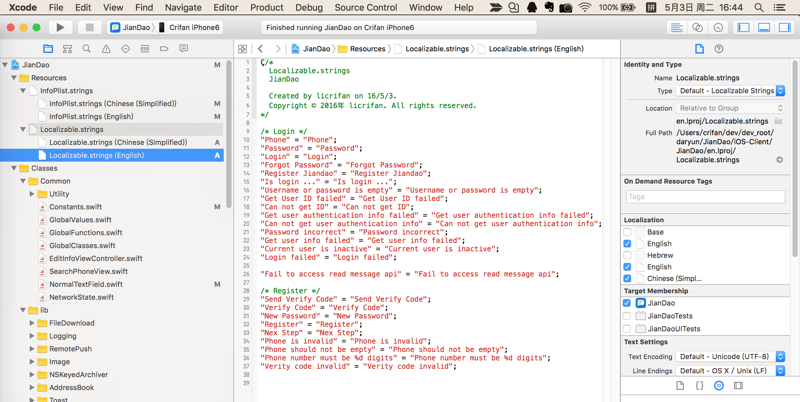Click the On Demand Resource Tags field
Viewport: 800px width, 402px height.
pyautogui.click(x=705, y=196)
